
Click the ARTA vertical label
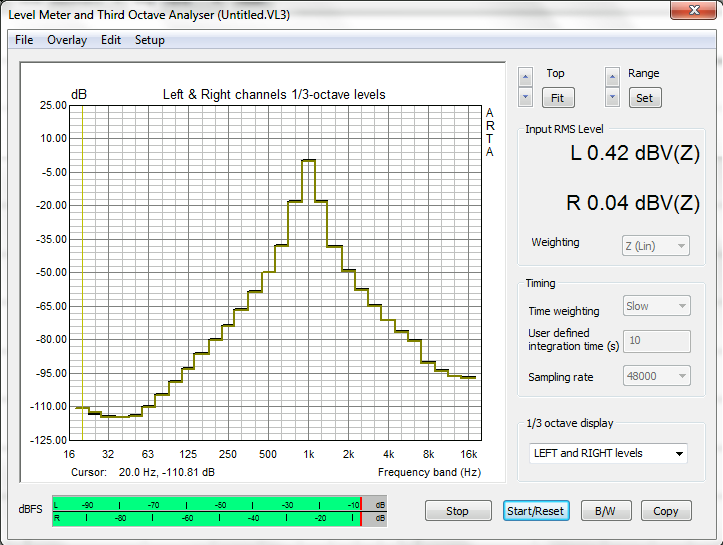490,132
